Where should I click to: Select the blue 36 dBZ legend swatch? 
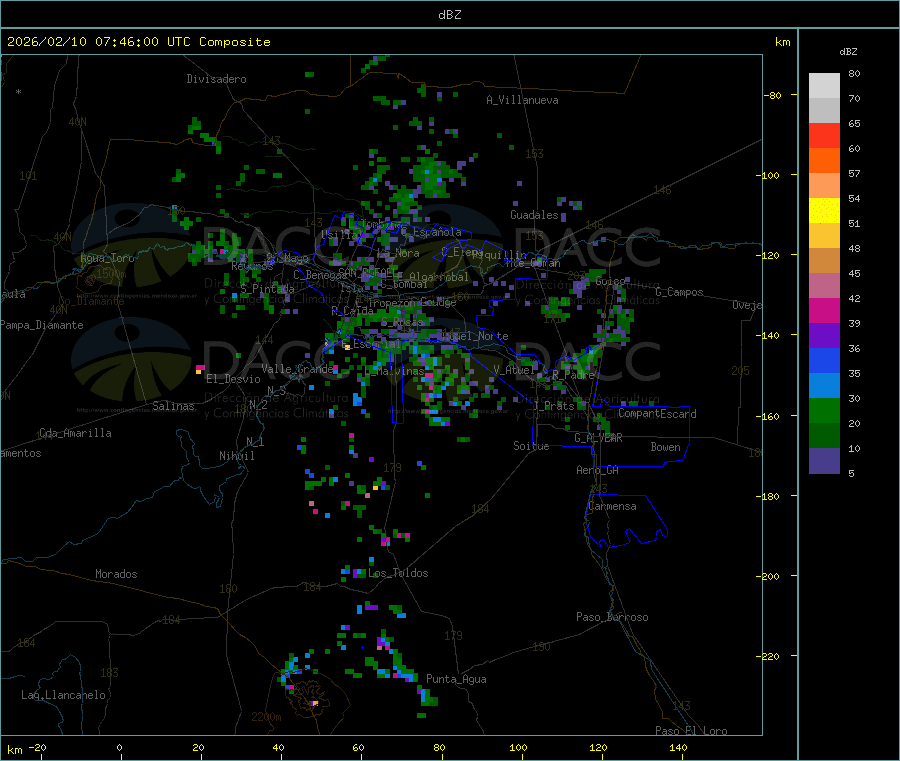(x=824, y=360)
